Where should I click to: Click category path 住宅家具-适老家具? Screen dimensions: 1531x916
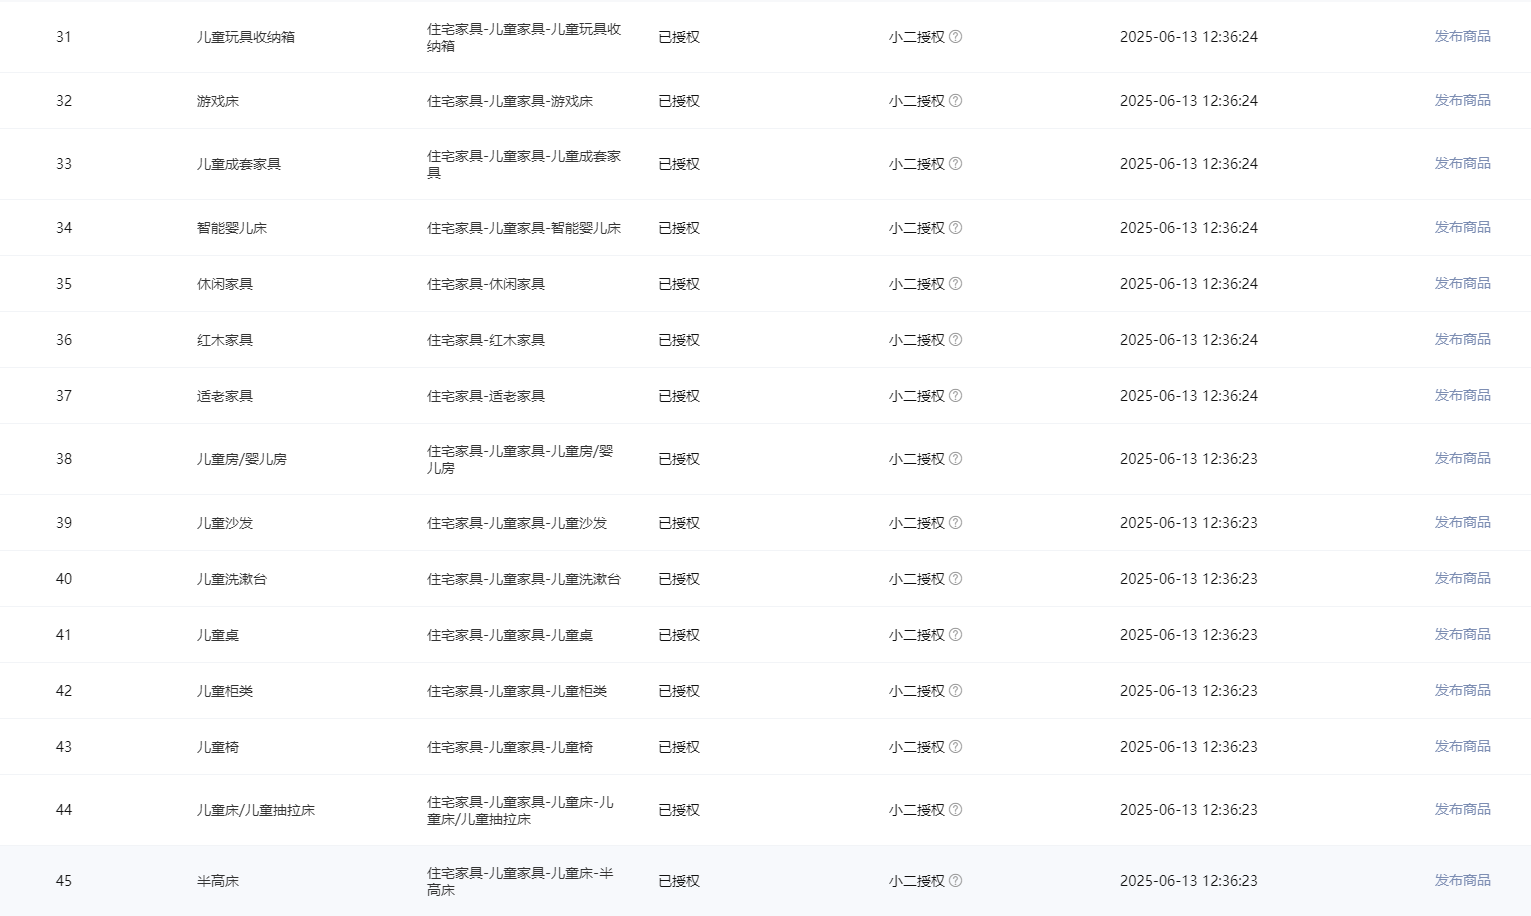486,396
